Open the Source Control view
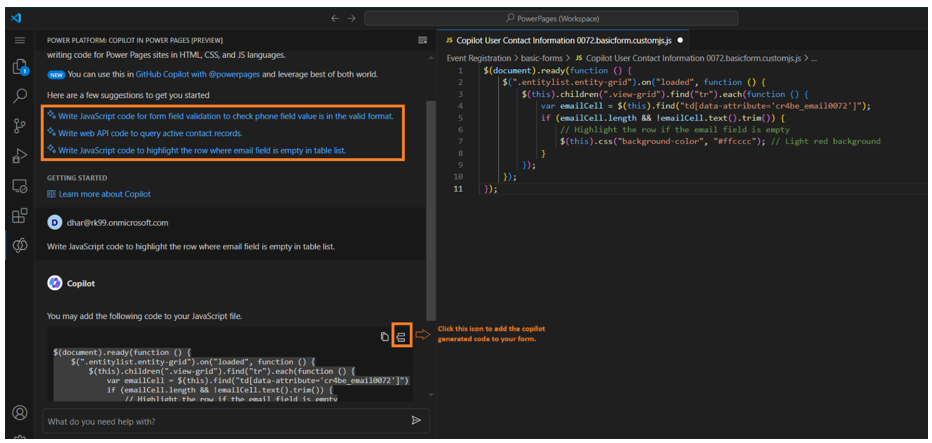Screen dimensions: 932x443 (x=20, y=125)
